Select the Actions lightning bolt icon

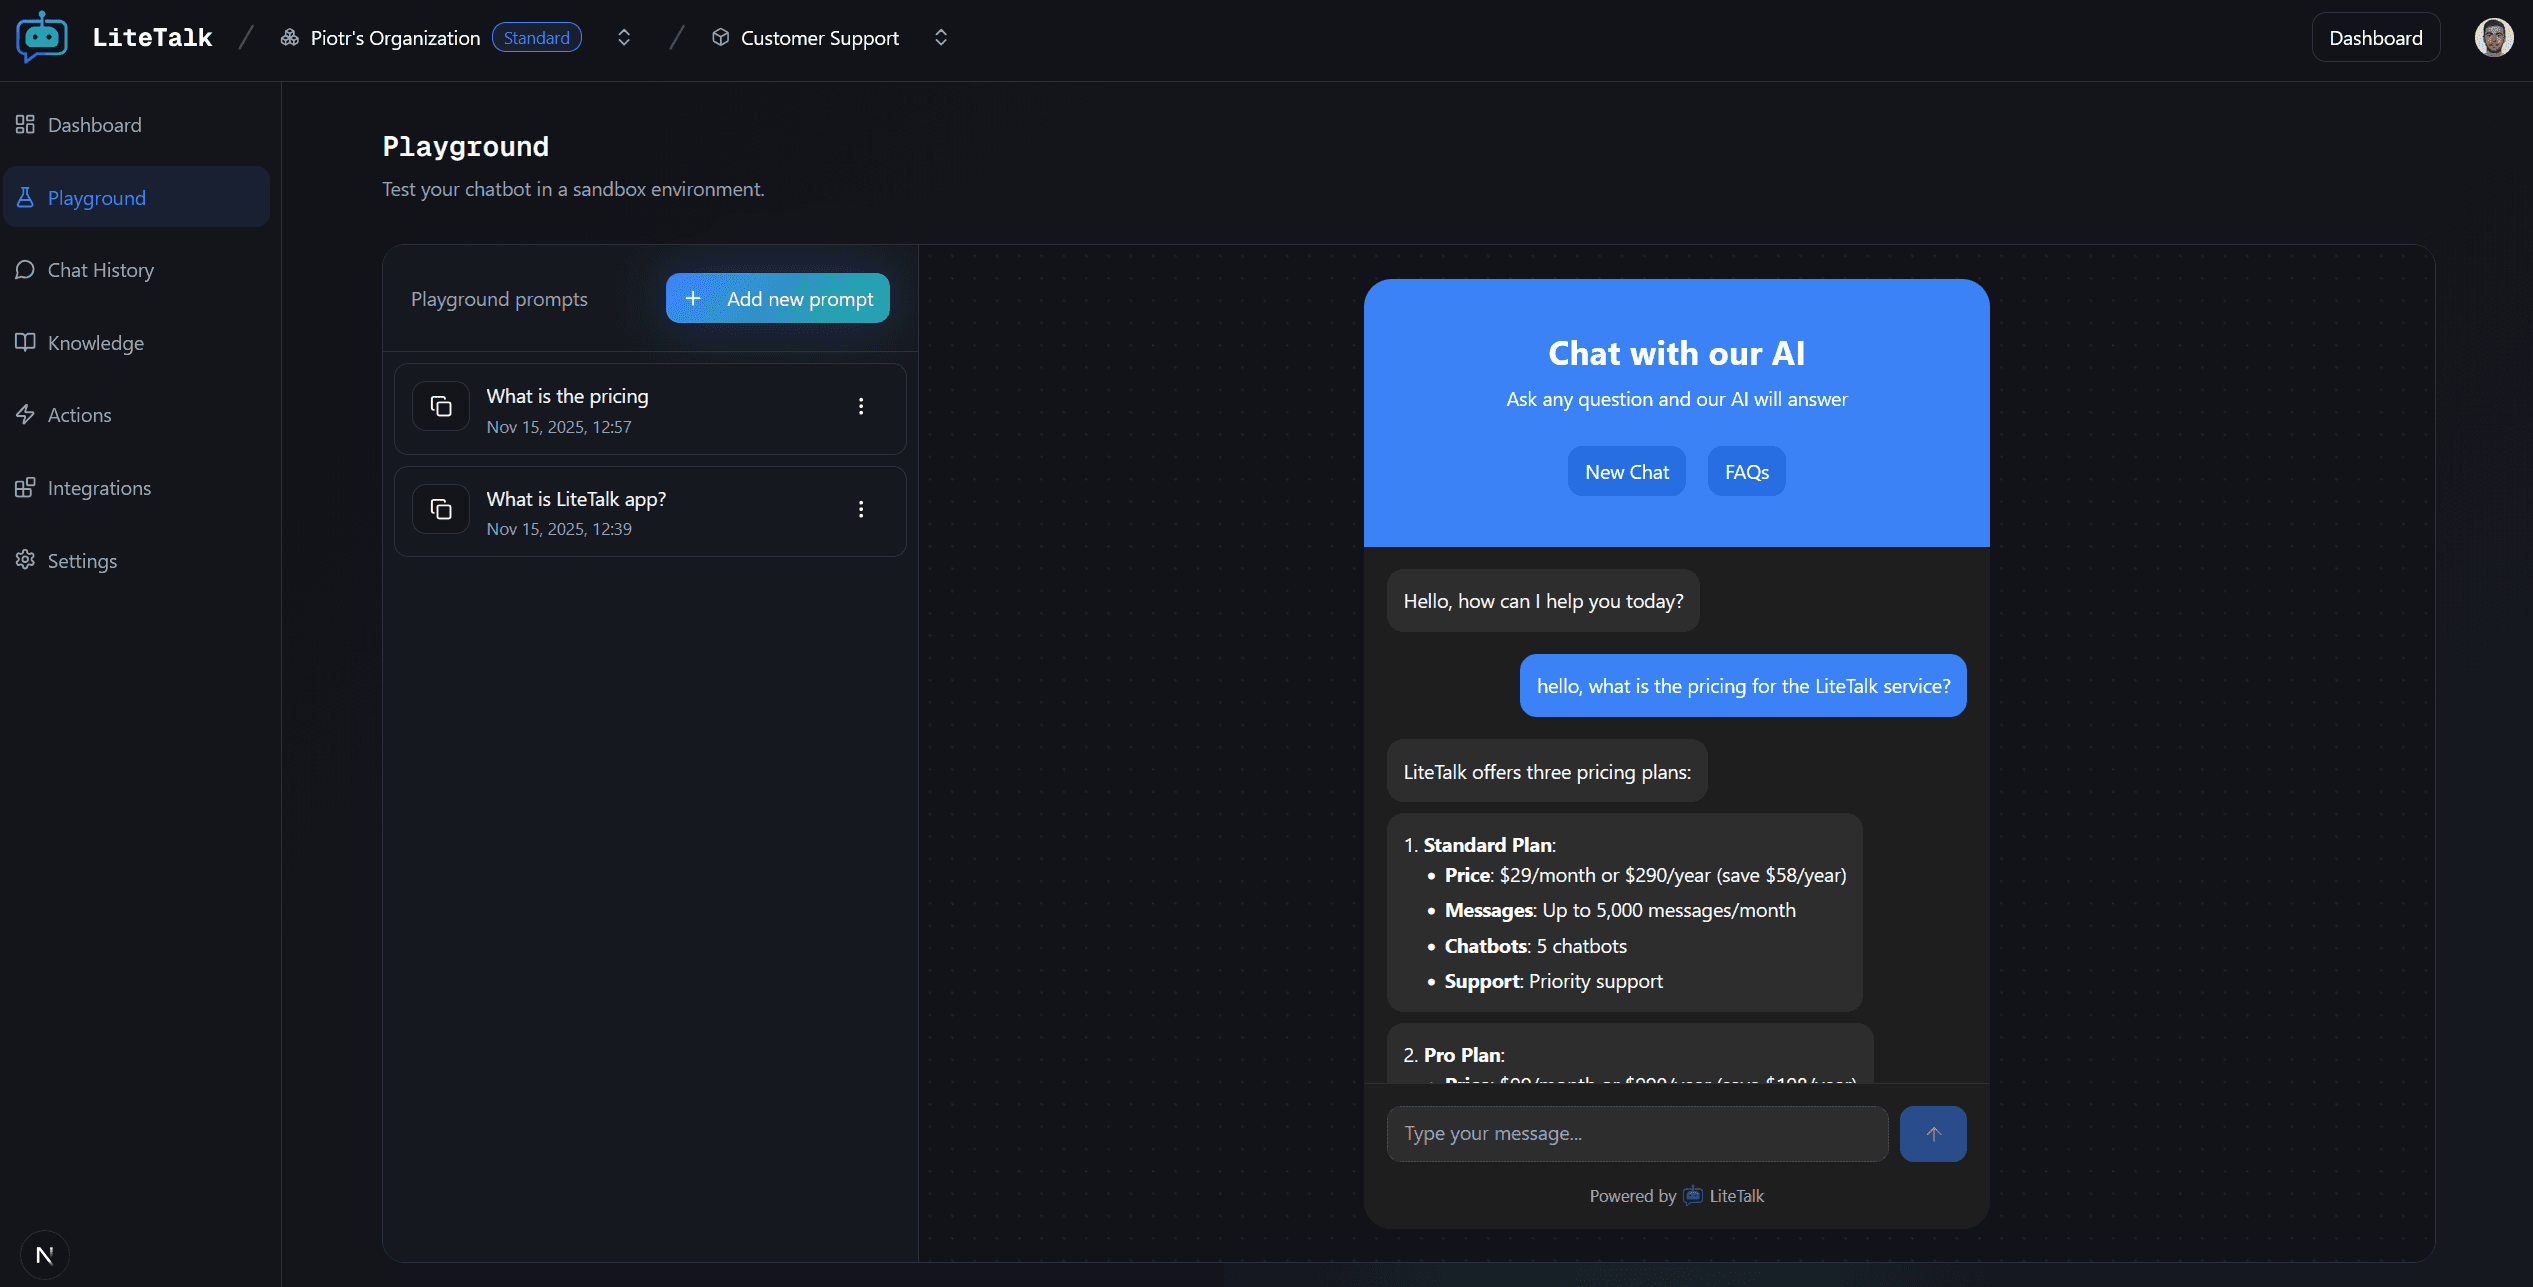coord(26,414)
